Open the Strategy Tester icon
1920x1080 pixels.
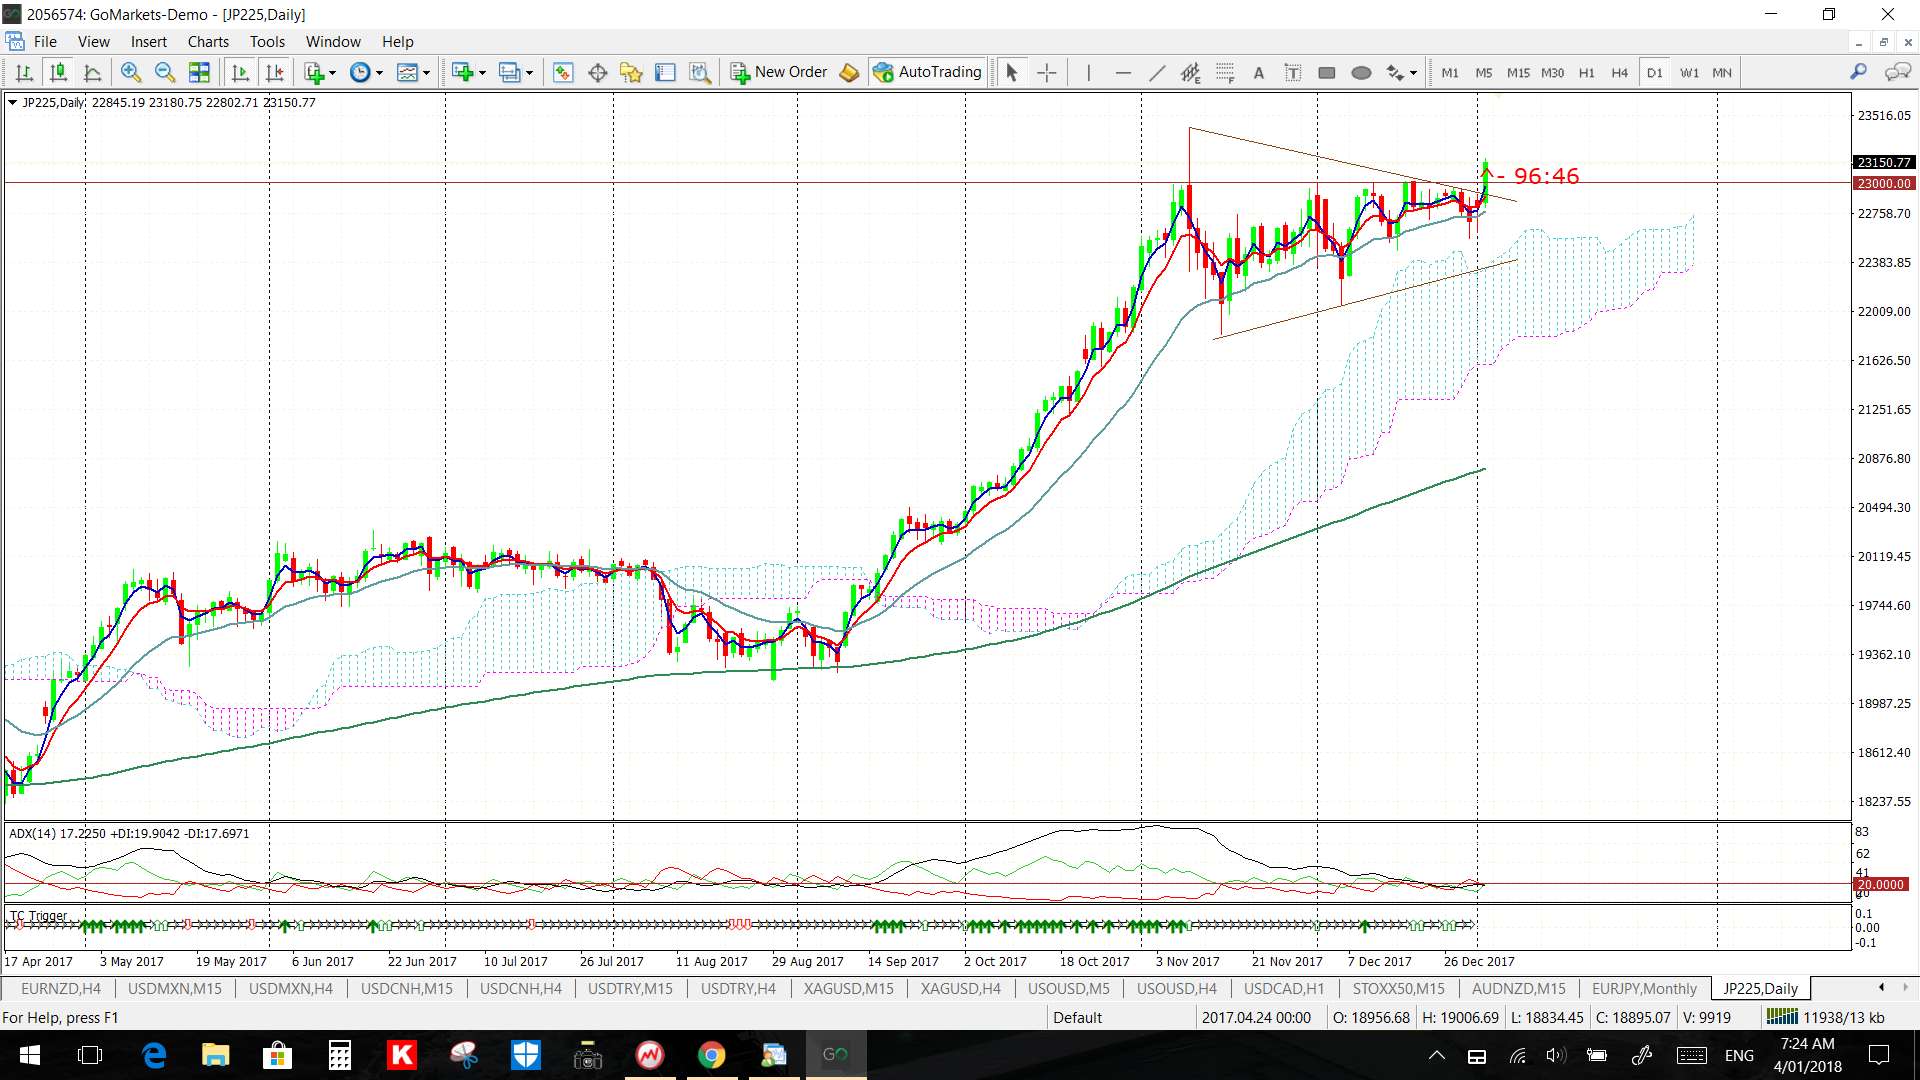[x=700, y=72]
